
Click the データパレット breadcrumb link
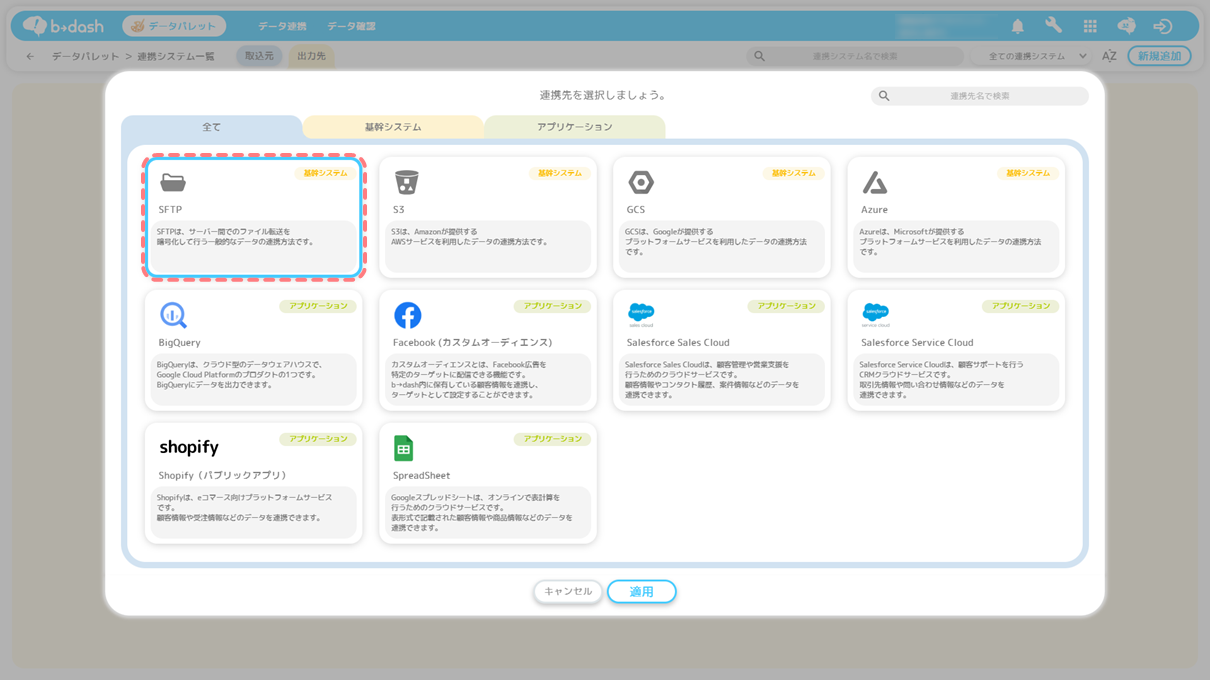[x=85, y=56]
